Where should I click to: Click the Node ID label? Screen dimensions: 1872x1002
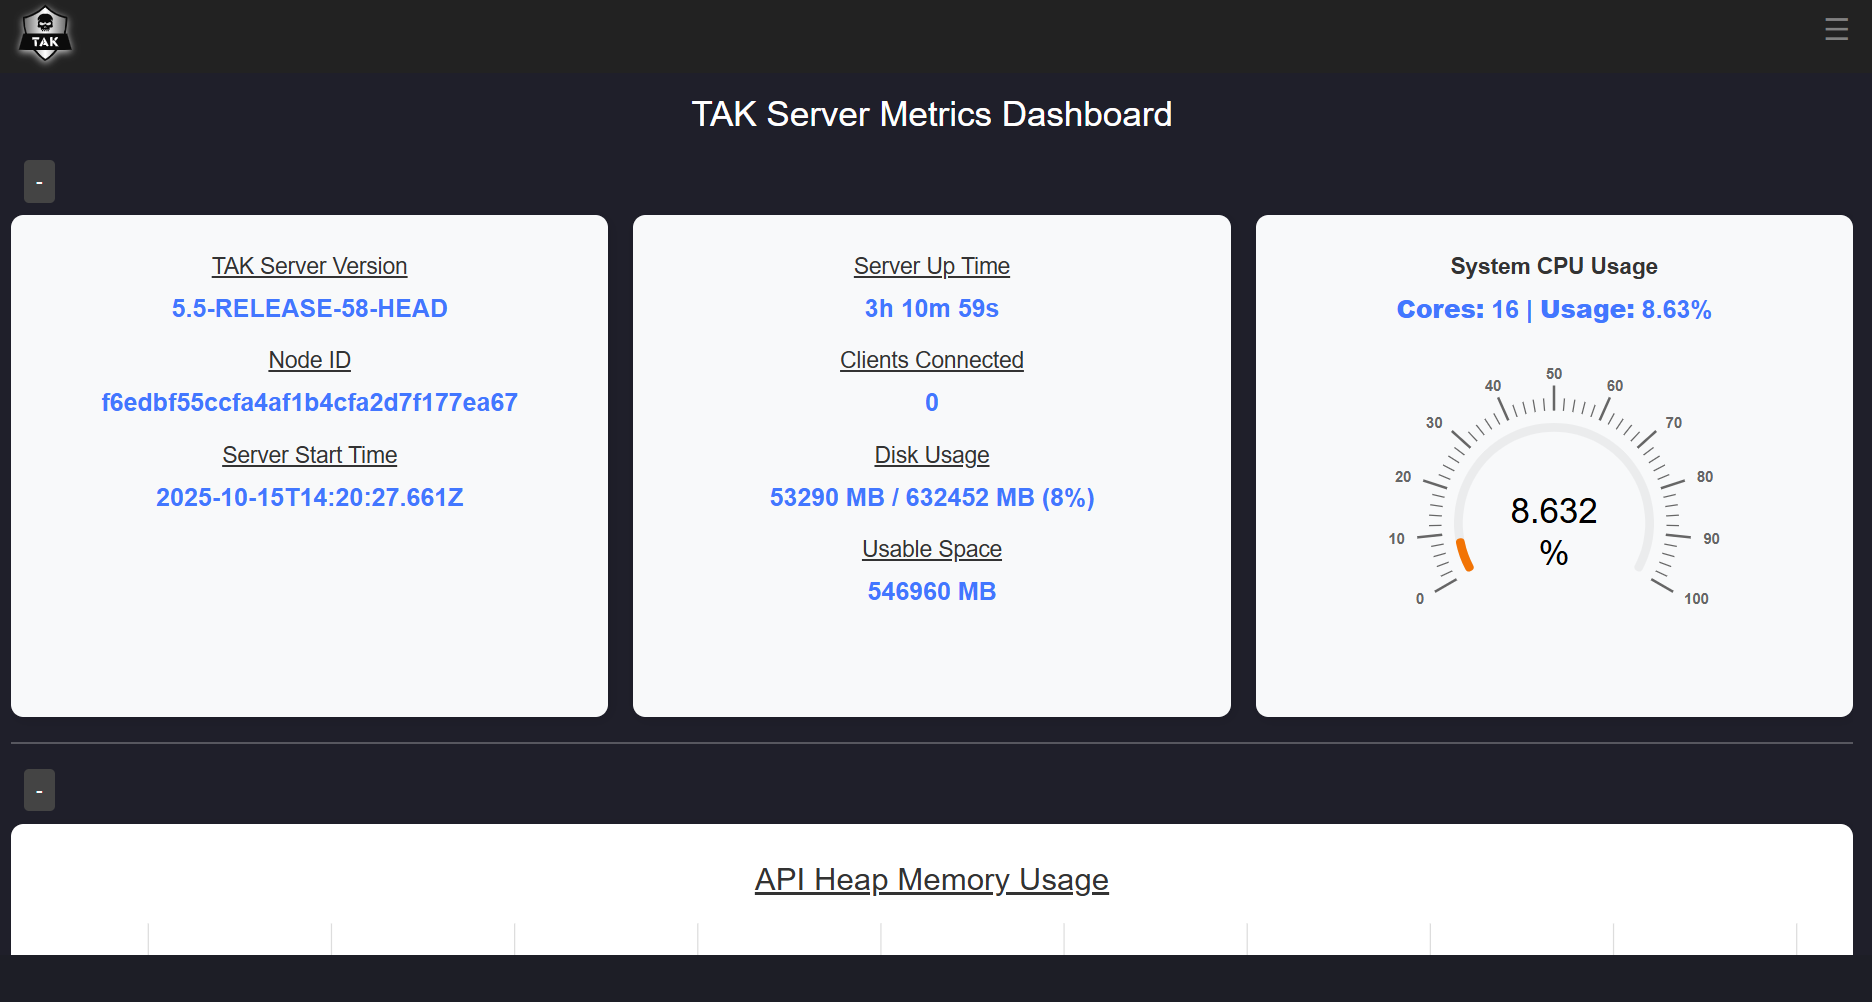(309, 360)
